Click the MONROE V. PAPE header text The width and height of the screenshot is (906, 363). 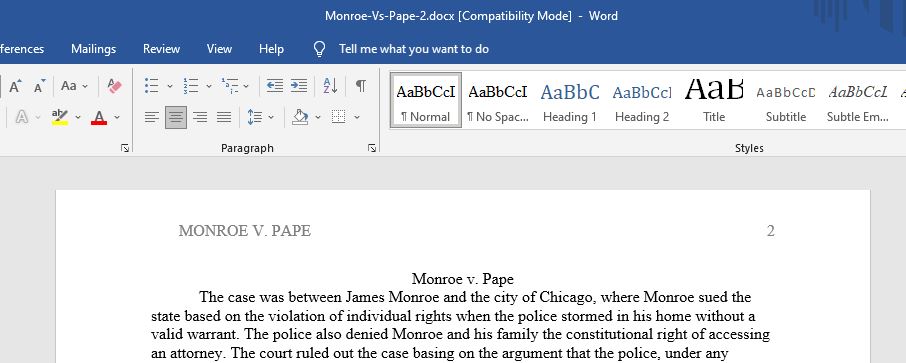coord(245,231)
